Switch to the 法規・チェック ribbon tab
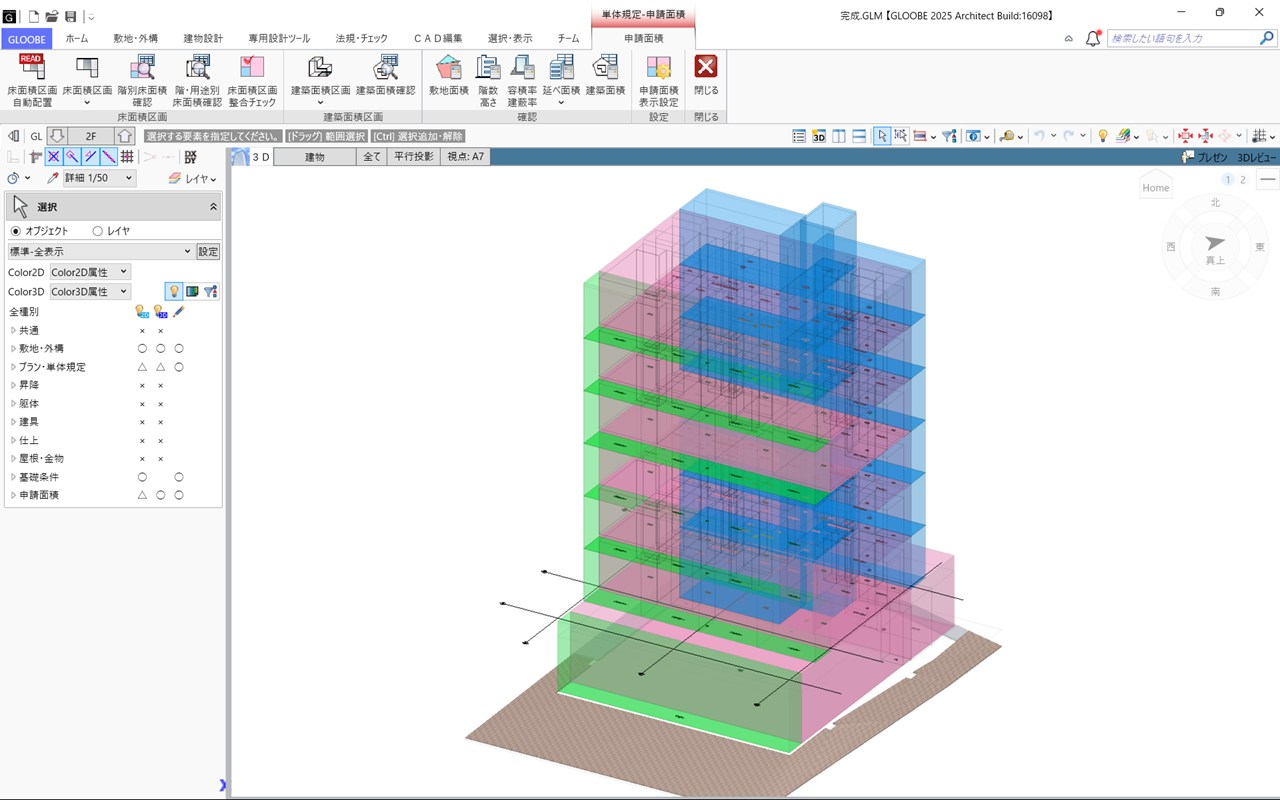This screenshot has height=800, width=1280. (361, 38)
